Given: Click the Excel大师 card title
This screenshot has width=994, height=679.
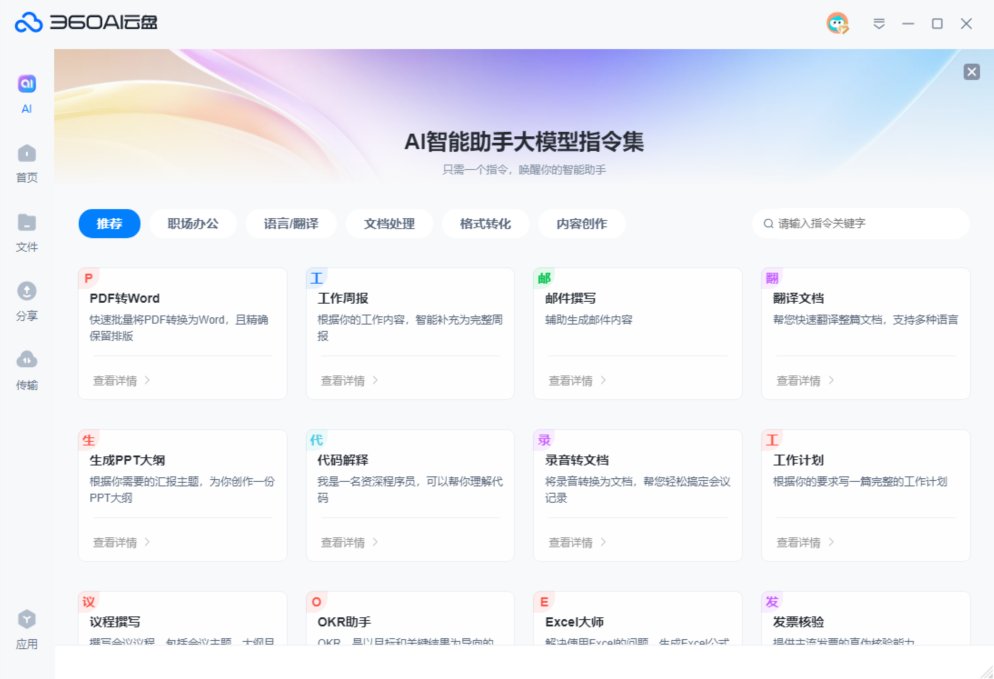Looking at the screenshot, I should (x=574, y=622).
